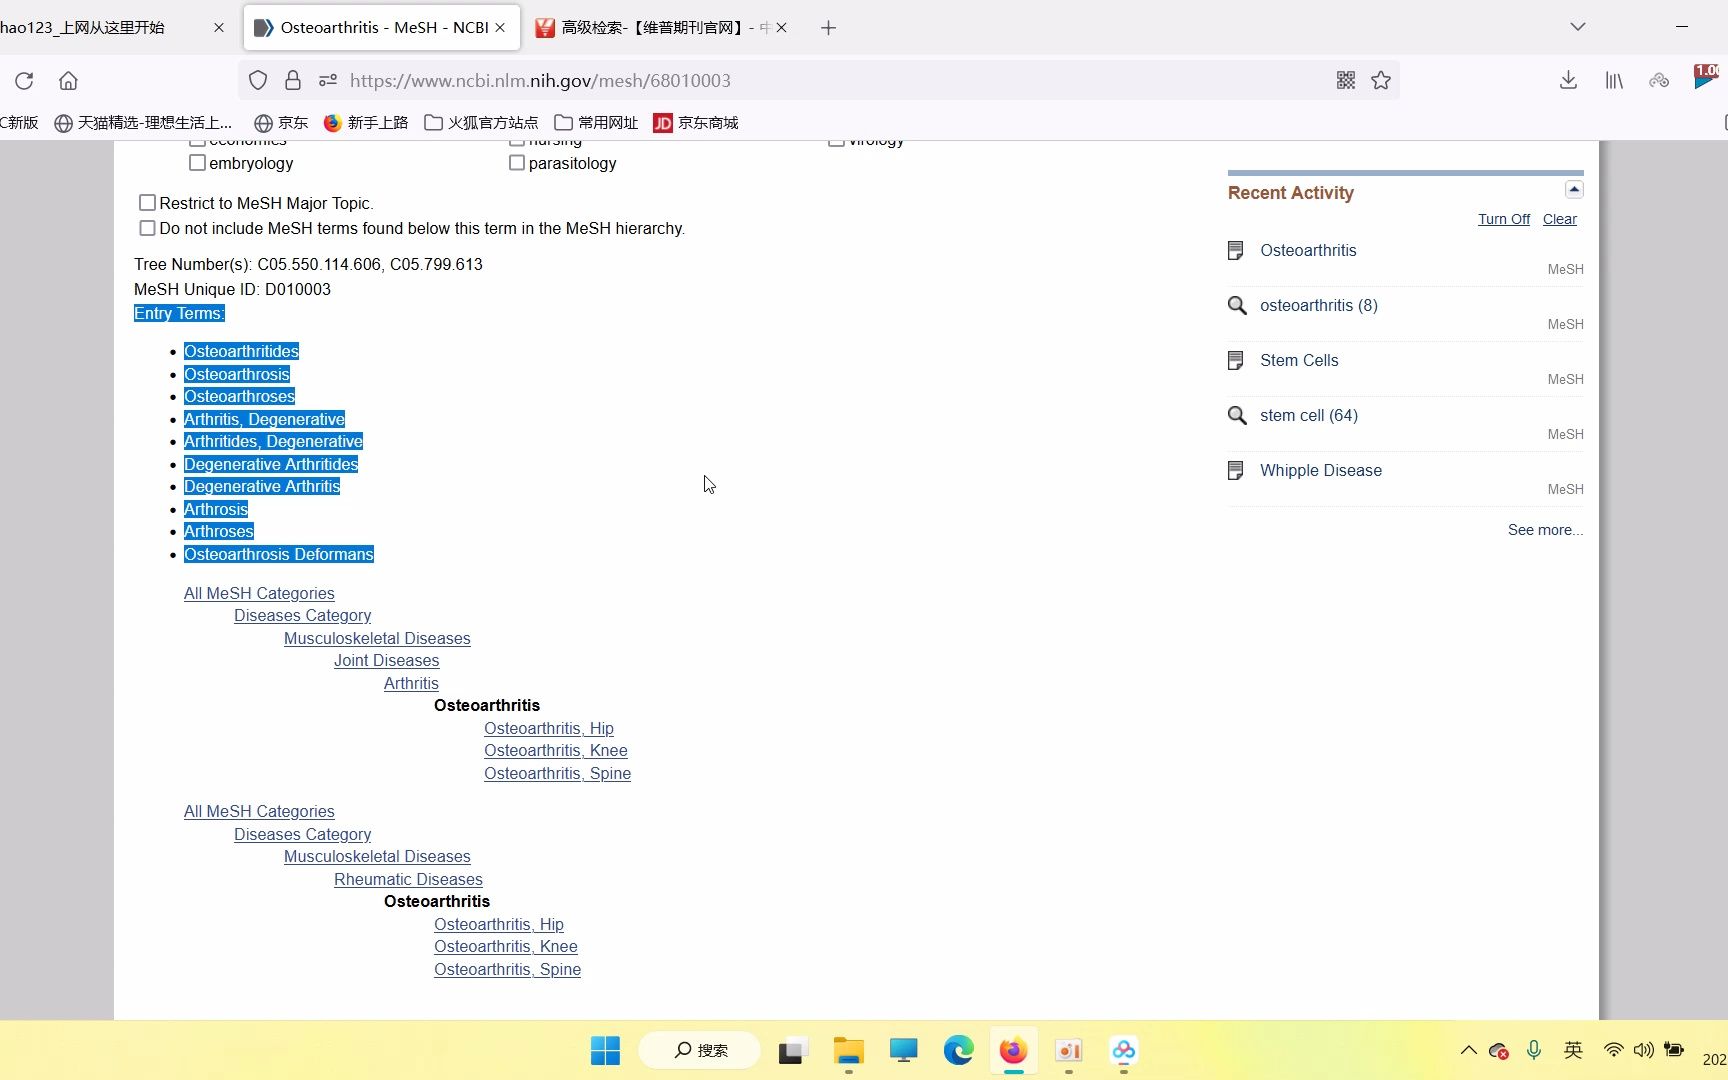Viewport: 1728px width, 1080px height.
Task: Open the downloads panel
Action: click(x=1568, y=81)
